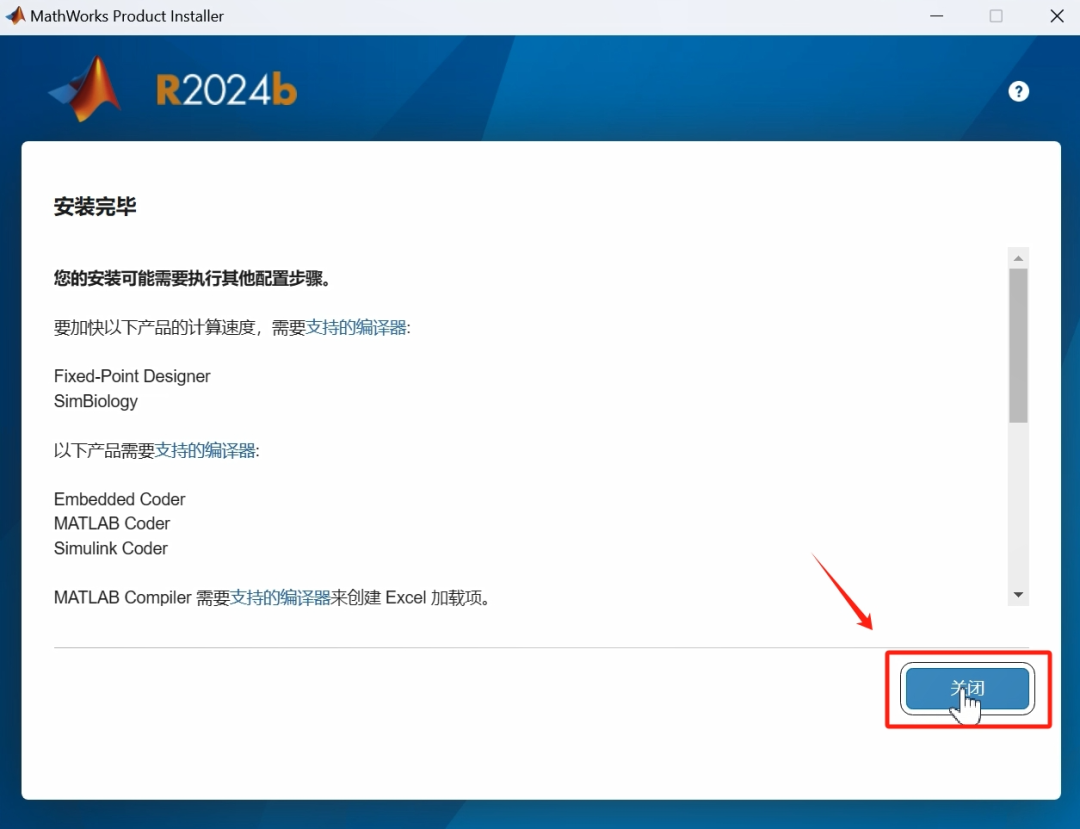Click the 关闭 button

coord(967,688)
